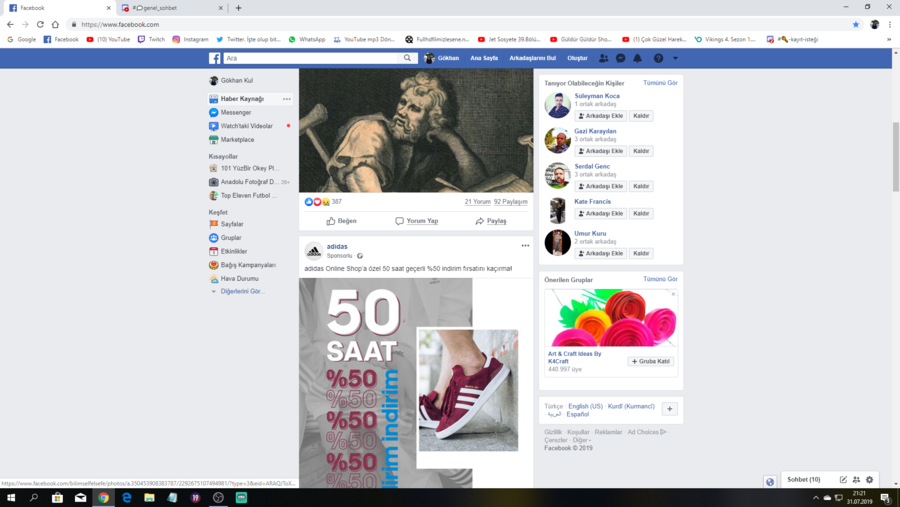Viewport: 900px width, 507px height.
Task: Dismiss the suggested group card with X
Action: (673, 294)
